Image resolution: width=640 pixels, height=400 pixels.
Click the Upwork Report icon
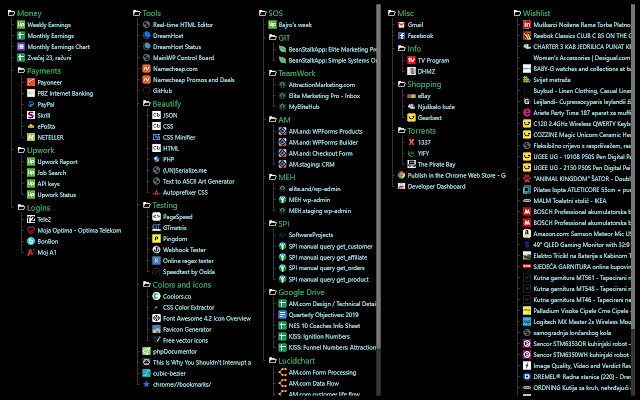click(x=31, y=162)
